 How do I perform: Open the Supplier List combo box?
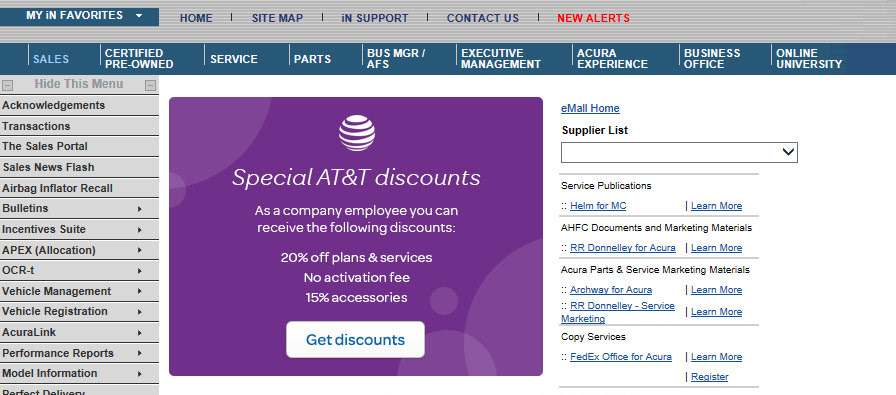(x=679, y=153)
